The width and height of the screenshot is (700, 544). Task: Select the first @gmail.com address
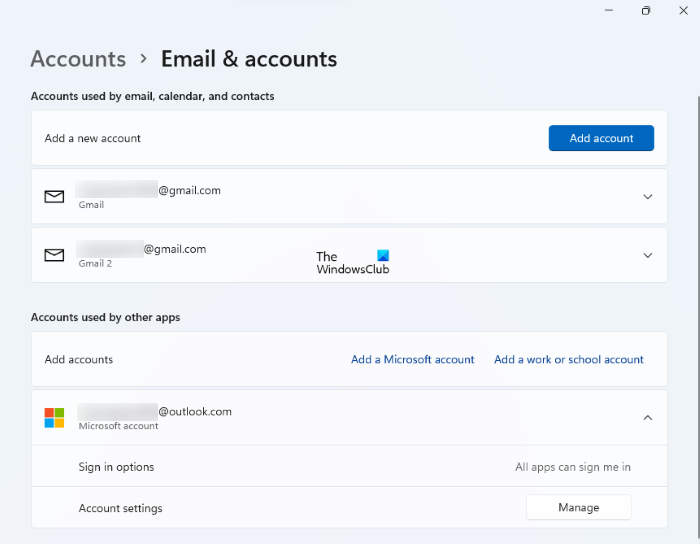(x=189, y=190)
